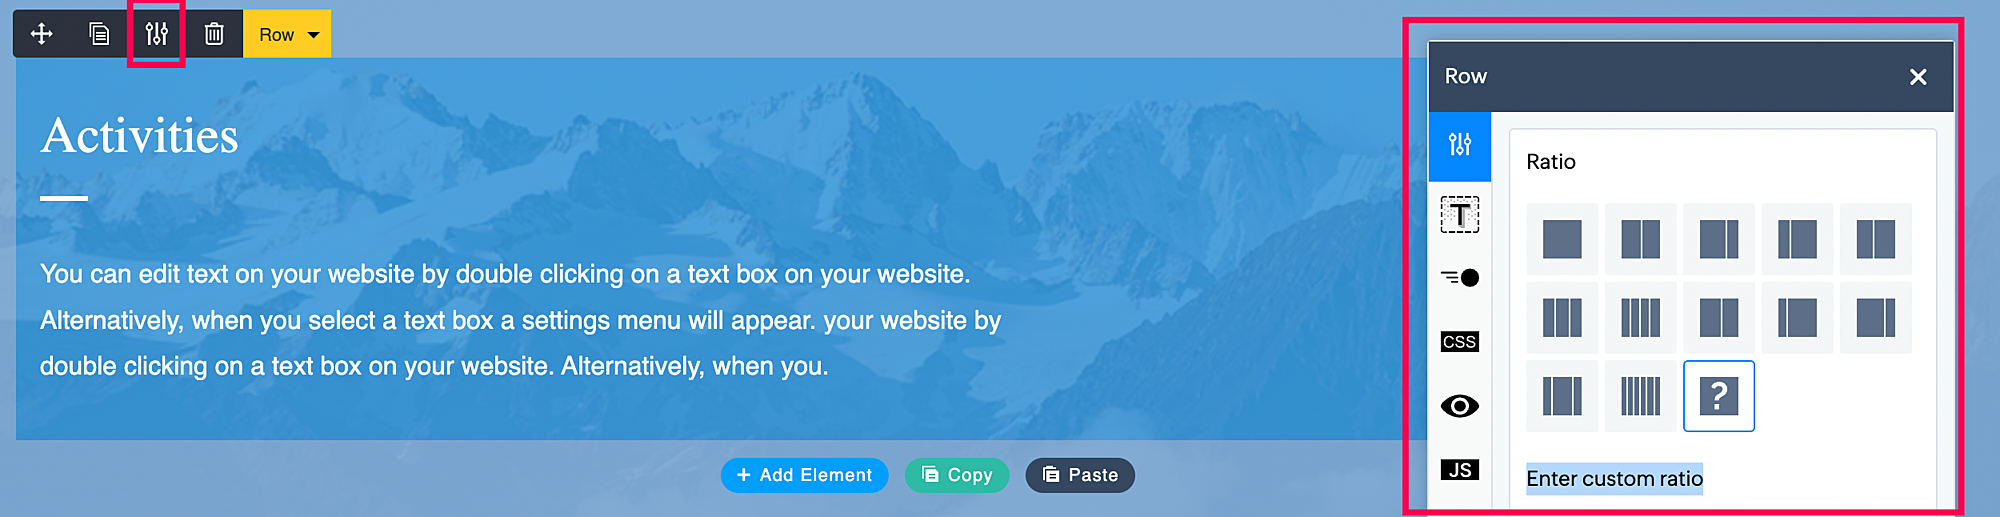The height and width of the screenshot is (517, 2000).
Task: Click the Enter custom ratio field label
Action: point(1614,479)
